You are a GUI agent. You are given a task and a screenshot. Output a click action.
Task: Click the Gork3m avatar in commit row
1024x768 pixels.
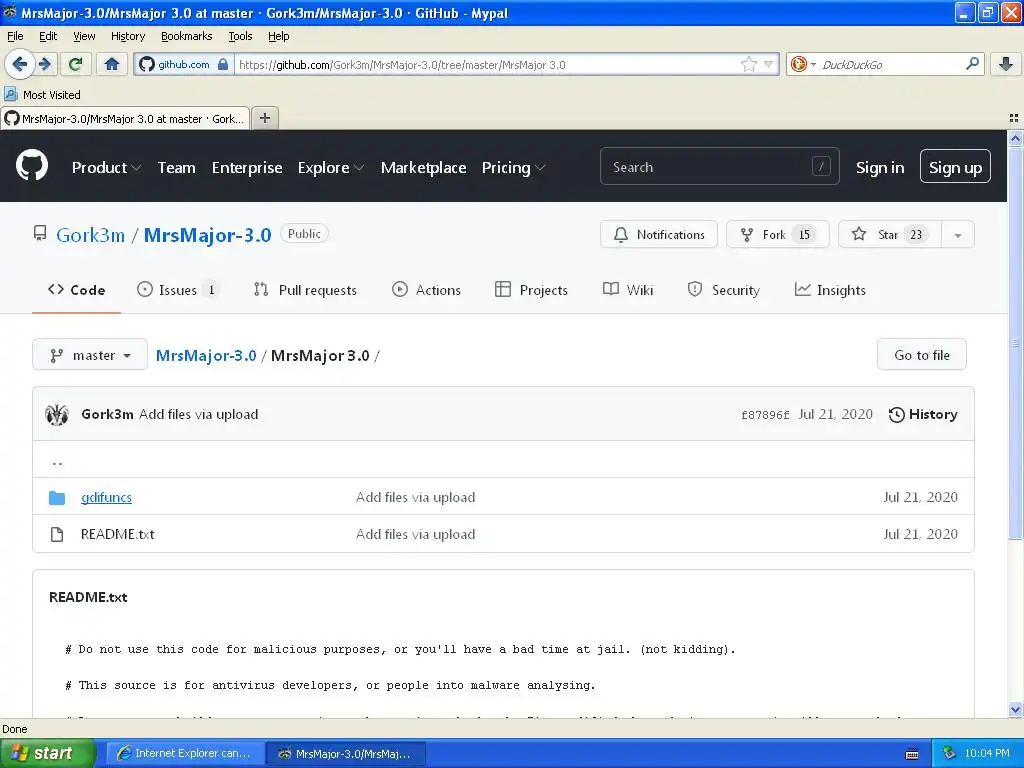[57, 414]
